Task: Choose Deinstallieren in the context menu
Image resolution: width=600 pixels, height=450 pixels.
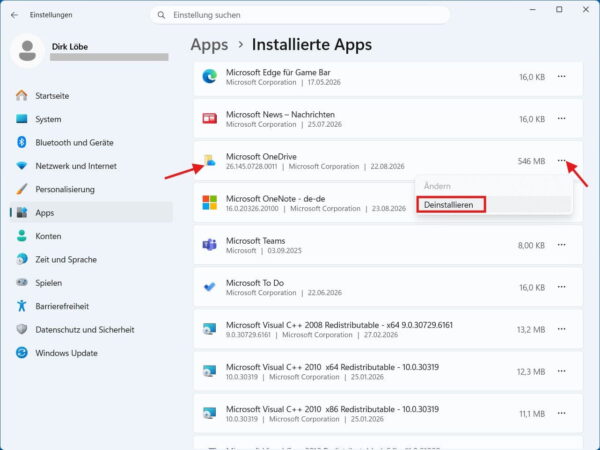Action: pos(494,205)
